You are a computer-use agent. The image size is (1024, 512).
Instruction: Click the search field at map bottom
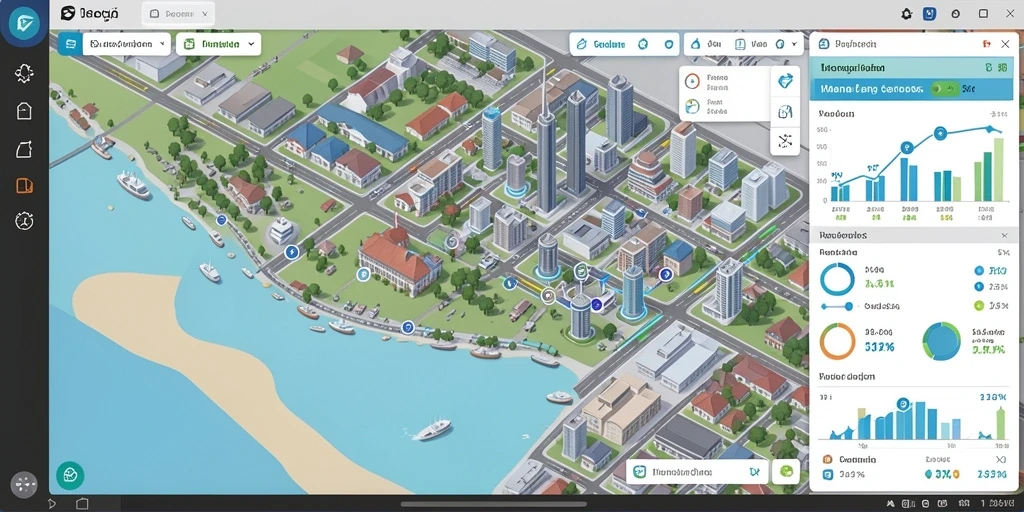[697, 471]
